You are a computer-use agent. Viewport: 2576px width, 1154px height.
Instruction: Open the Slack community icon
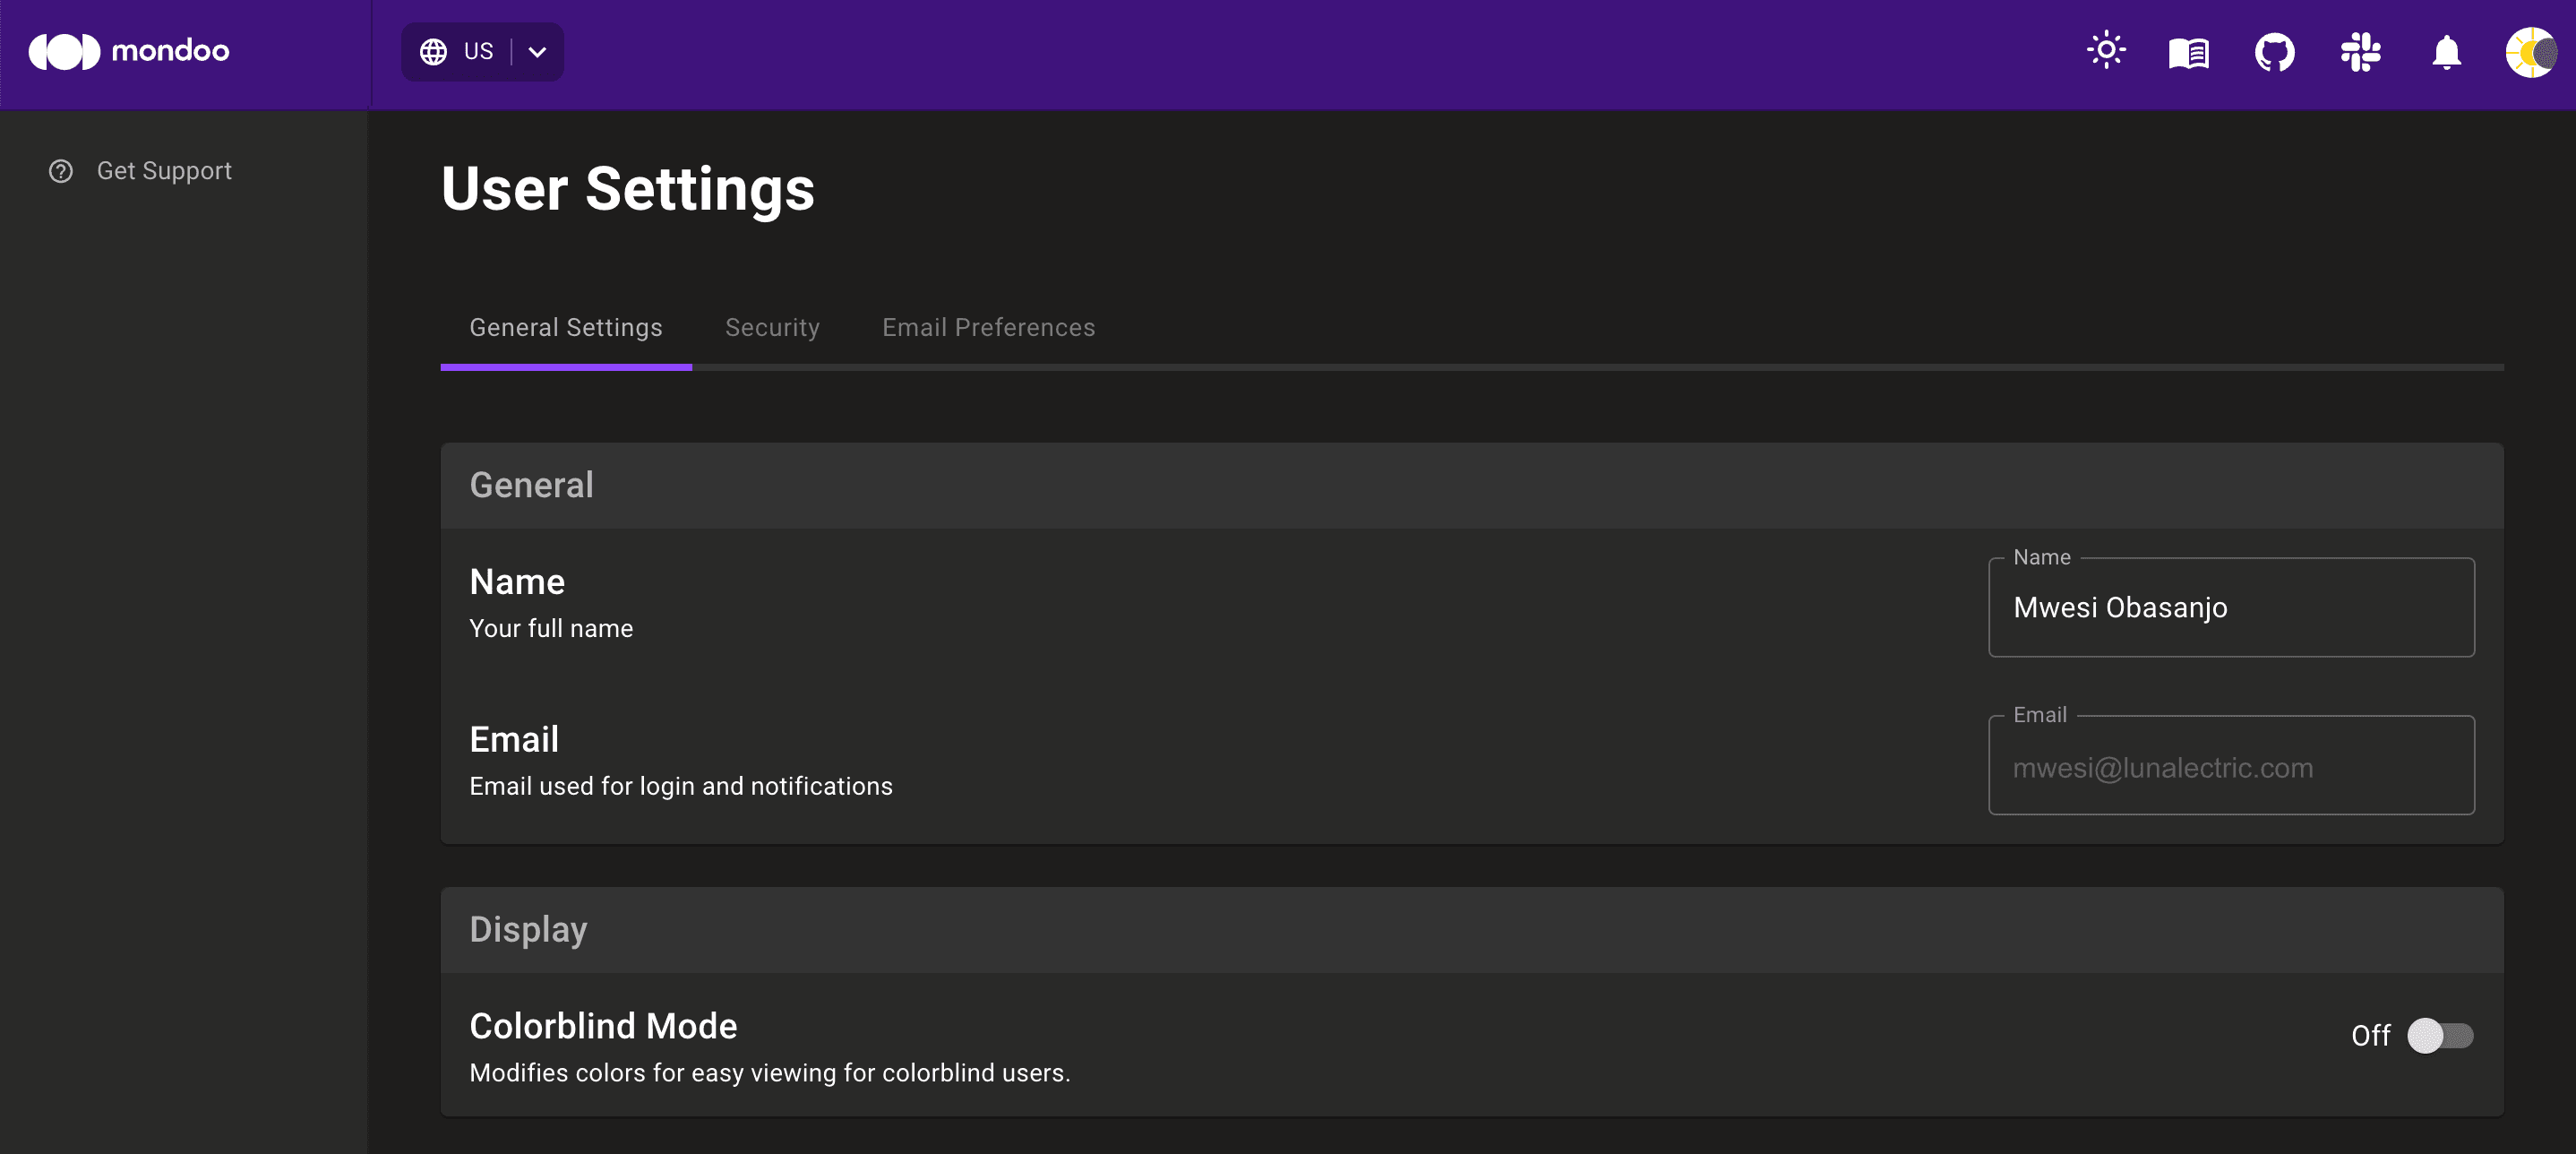coord(2361,52)
